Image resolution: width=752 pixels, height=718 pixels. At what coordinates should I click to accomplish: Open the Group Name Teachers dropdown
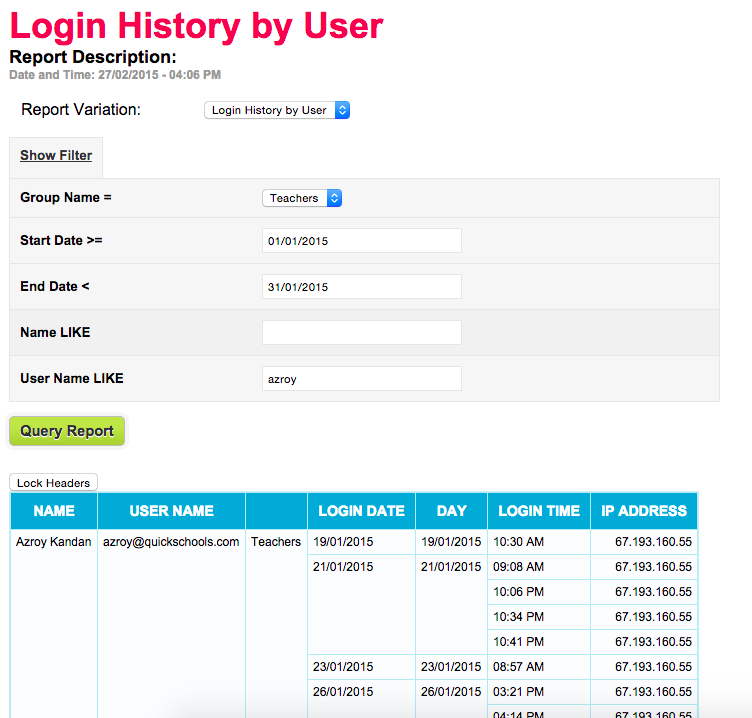coord(301,198)
